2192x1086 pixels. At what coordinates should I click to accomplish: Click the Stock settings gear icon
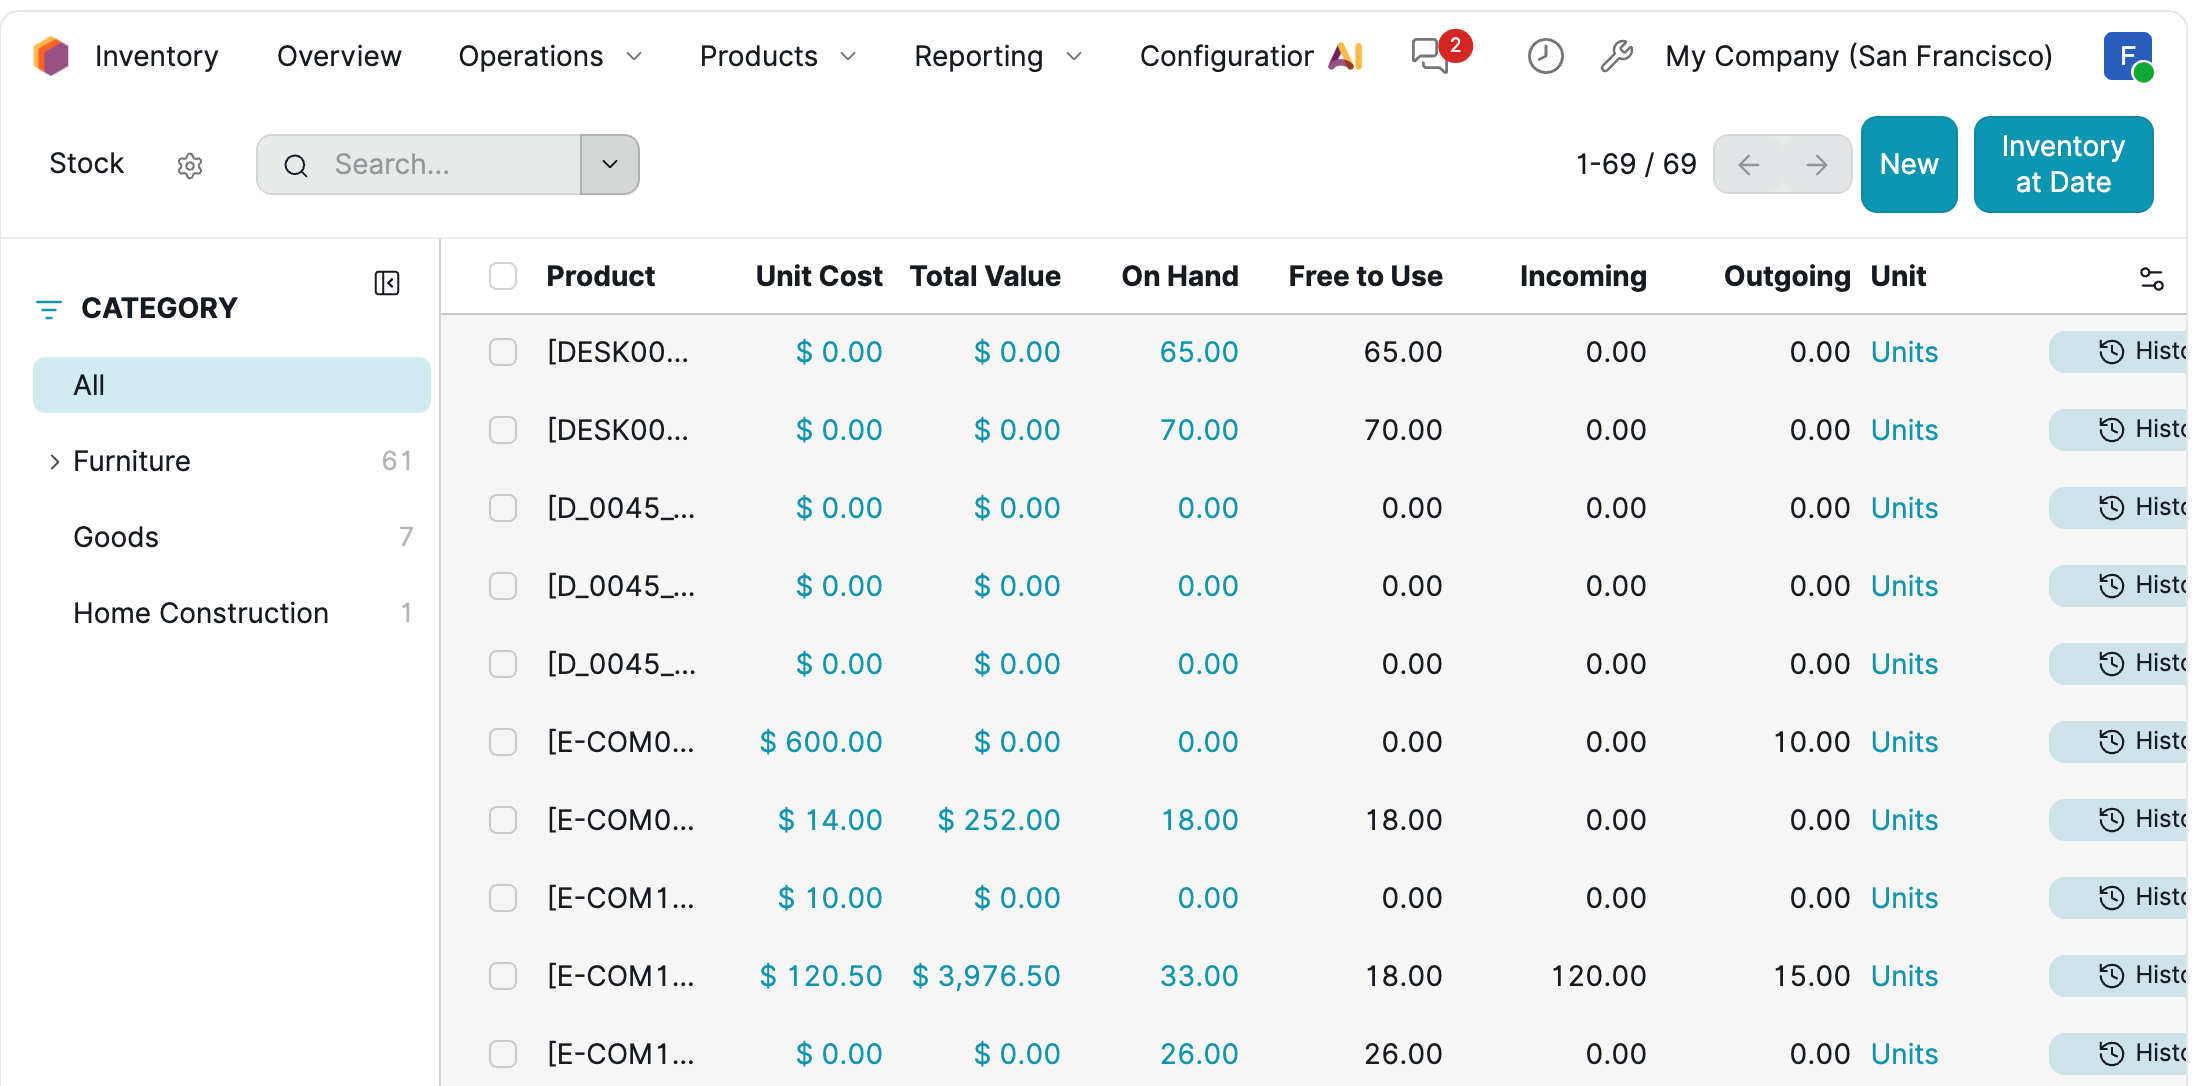pyautogui.click(x=190, y=165)
